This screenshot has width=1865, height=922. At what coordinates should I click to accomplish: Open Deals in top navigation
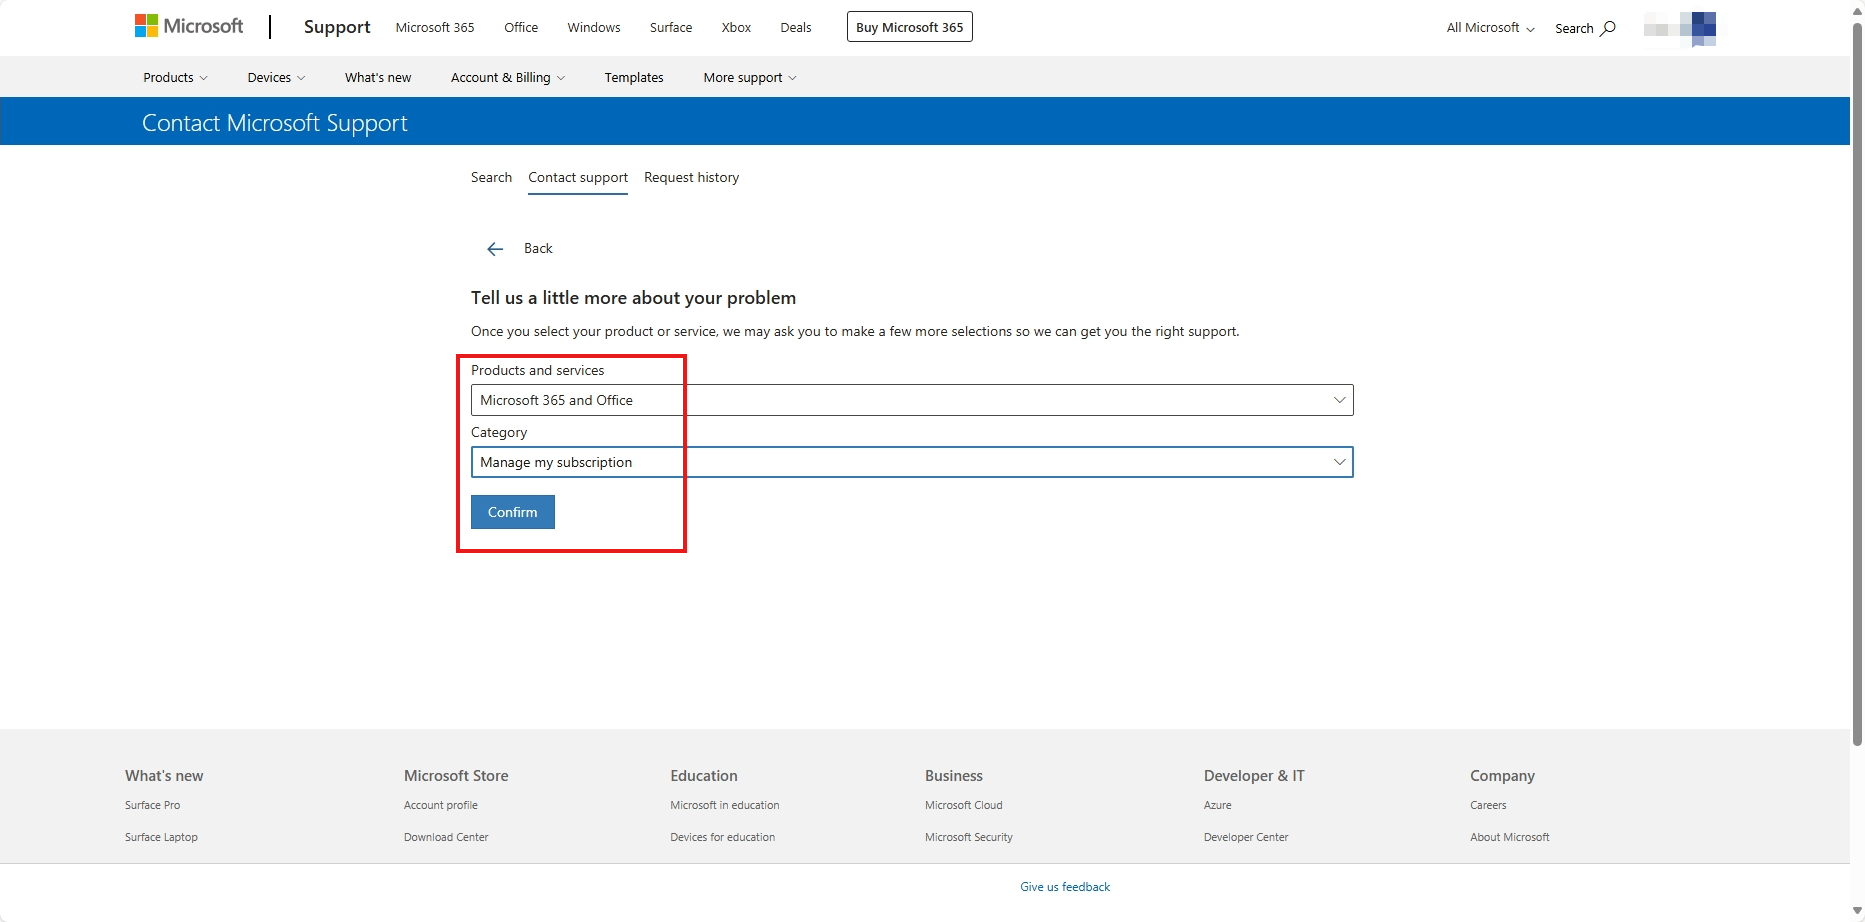click(x=796, y=27)
